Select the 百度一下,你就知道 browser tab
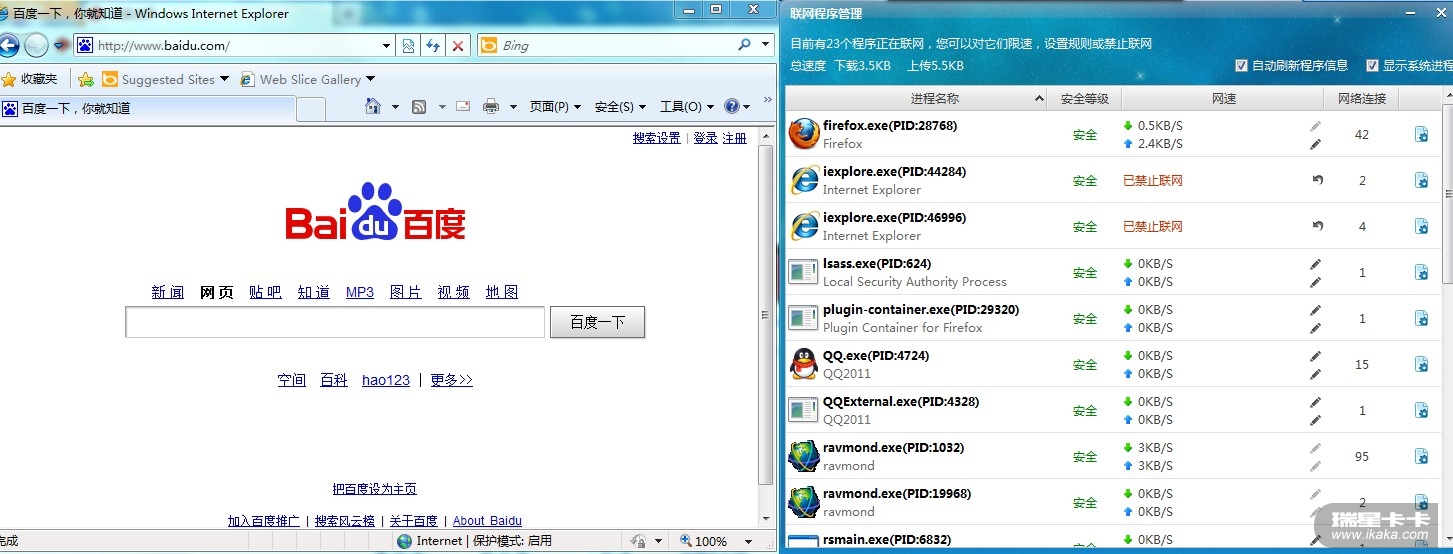1453x554 pixels. (147, 108)
